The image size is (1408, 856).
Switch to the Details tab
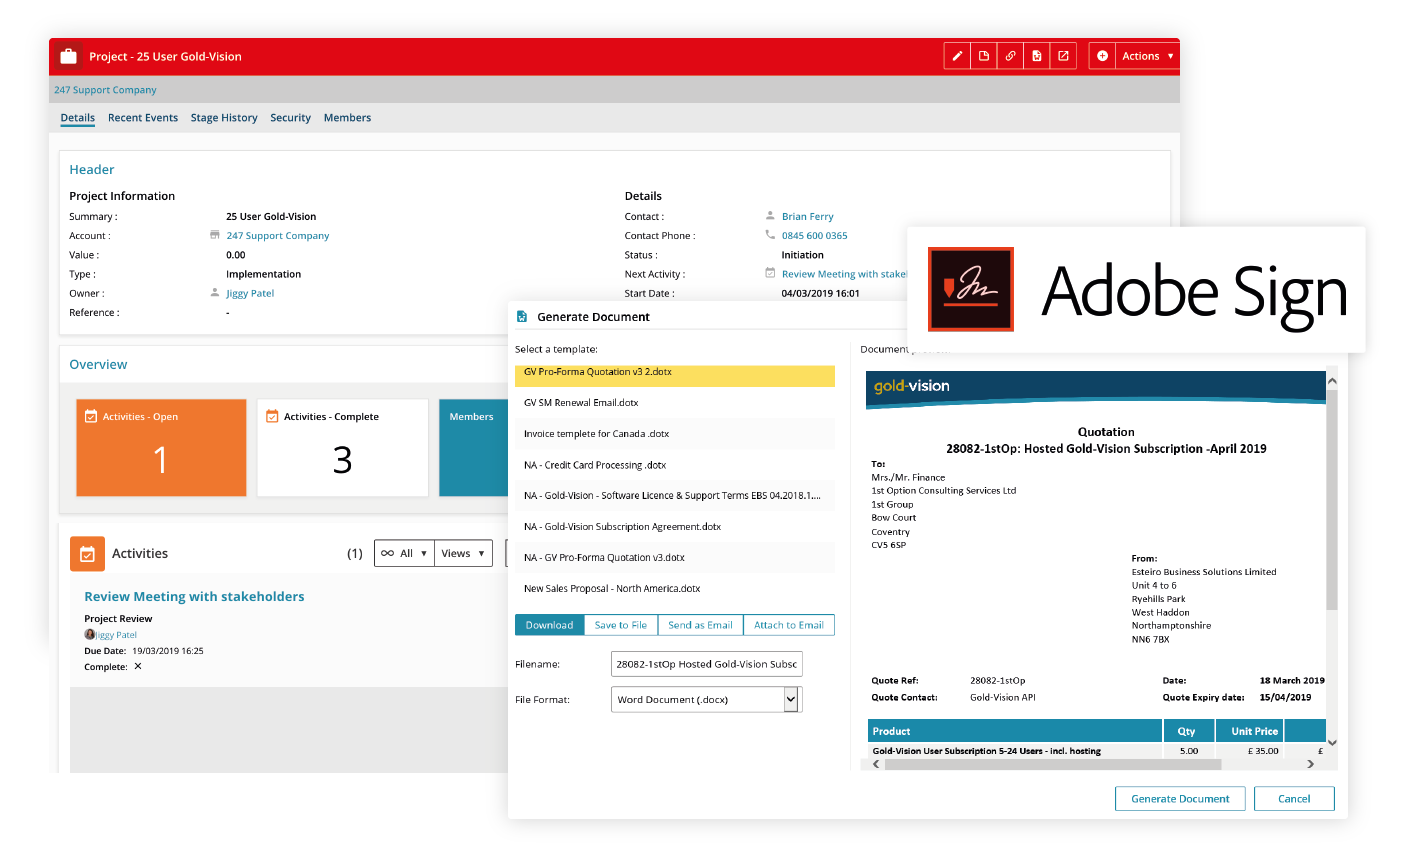pos(78,117)
